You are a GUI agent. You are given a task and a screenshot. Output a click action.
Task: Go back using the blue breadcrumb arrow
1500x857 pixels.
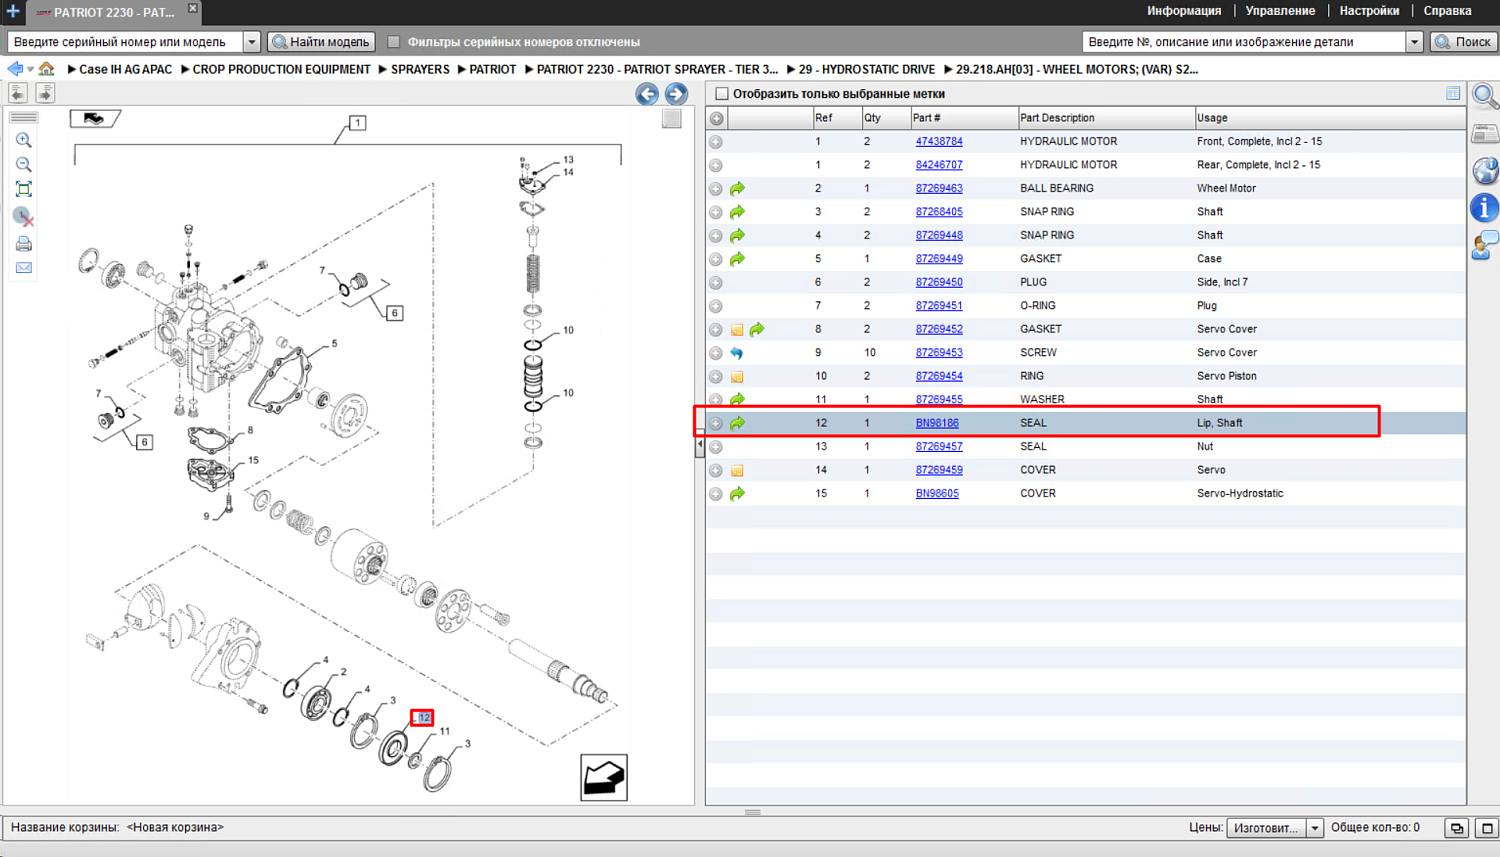[14, 69]
